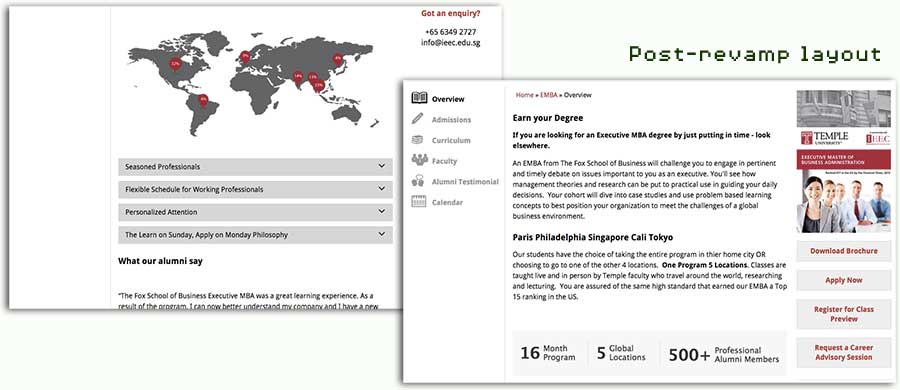Open the Curriculum menu item
This screenshot has width=900, height=390.
[451, 140]
